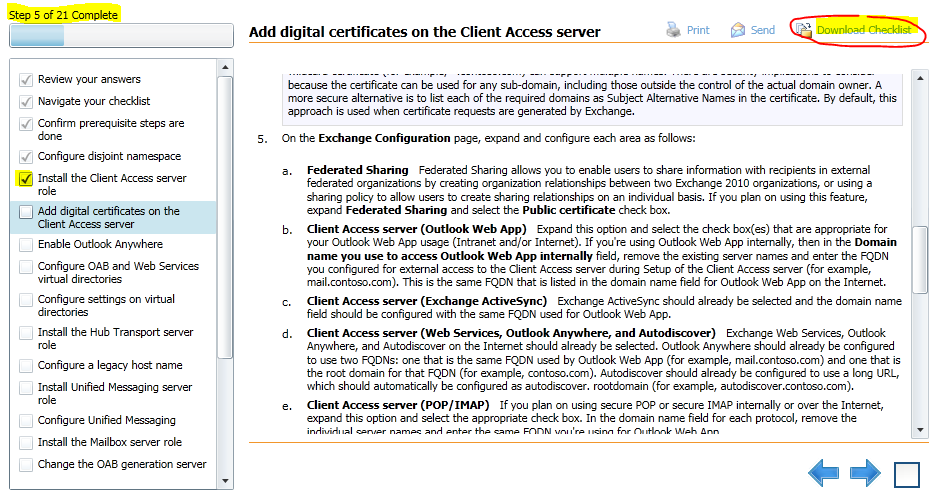The width and height of the screenshot is (943, 496).
Task: Click the Add digital certificates page heading
Action: point(425,32)
